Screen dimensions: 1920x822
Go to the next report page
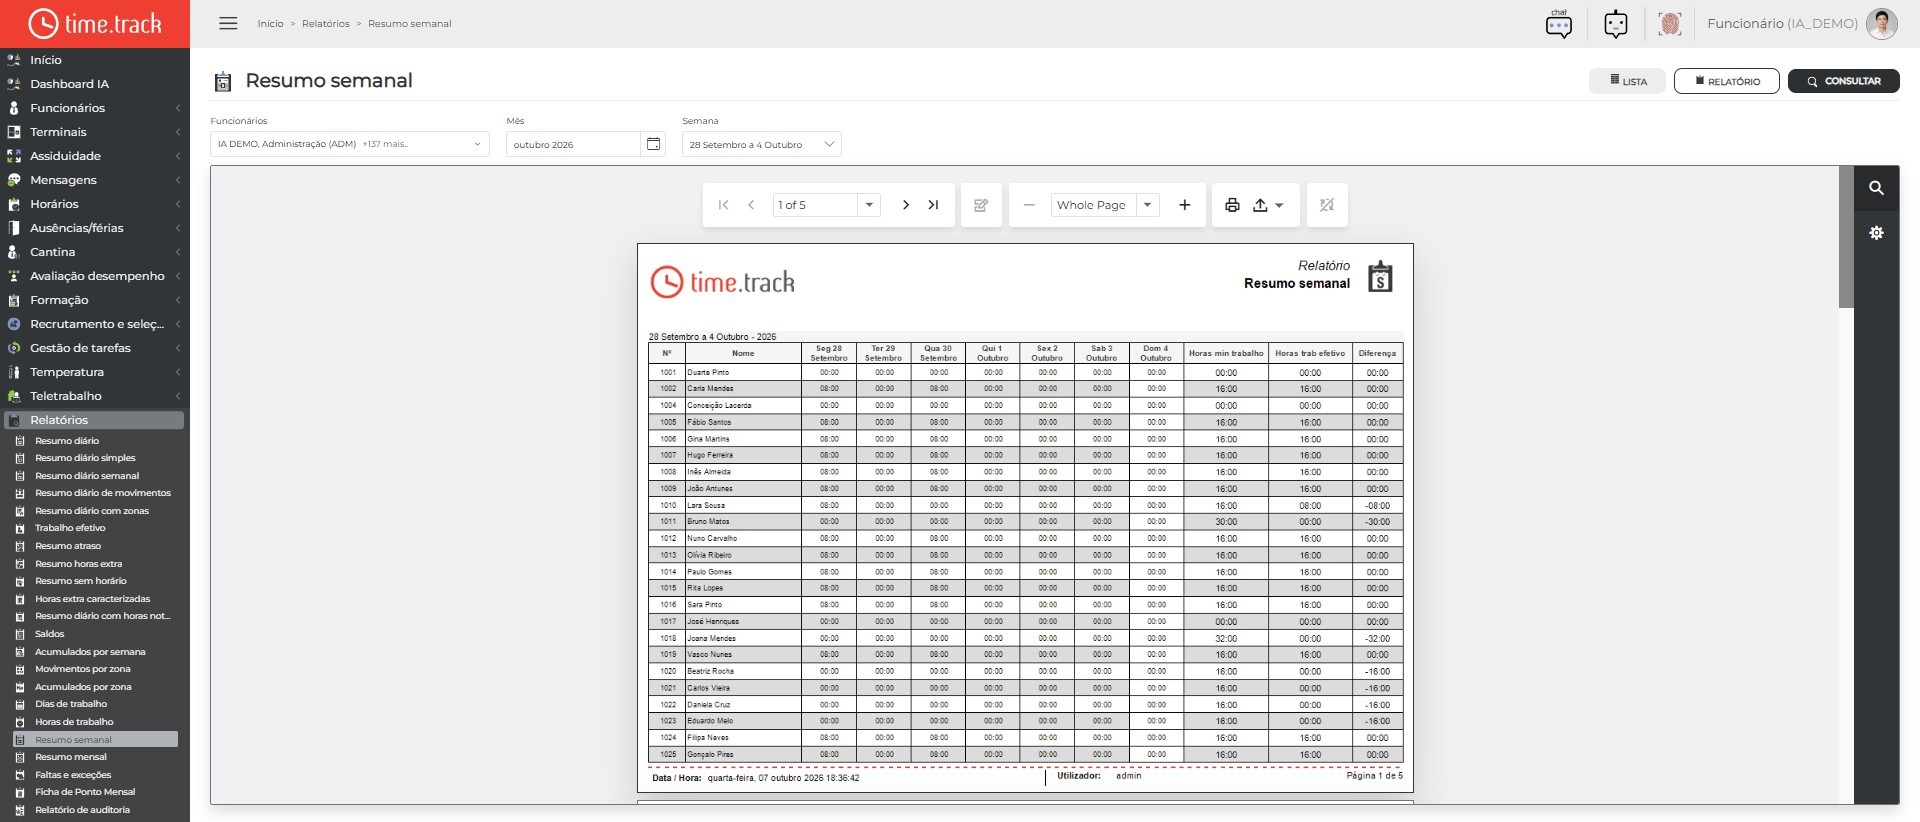905,205
